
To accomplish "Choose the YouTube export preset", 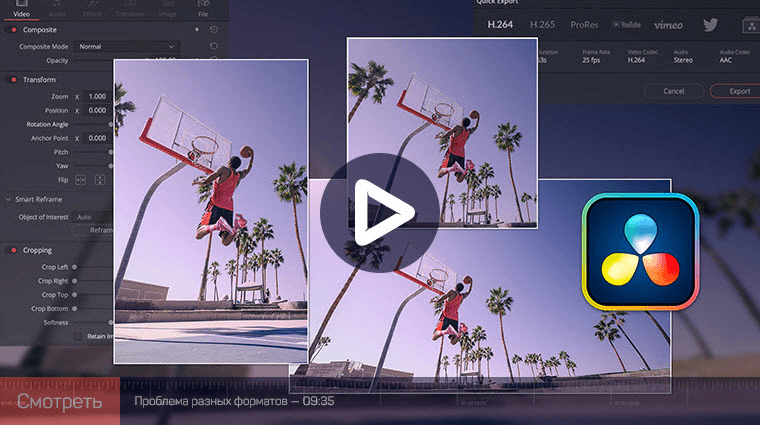I will (x=626, y=25).
